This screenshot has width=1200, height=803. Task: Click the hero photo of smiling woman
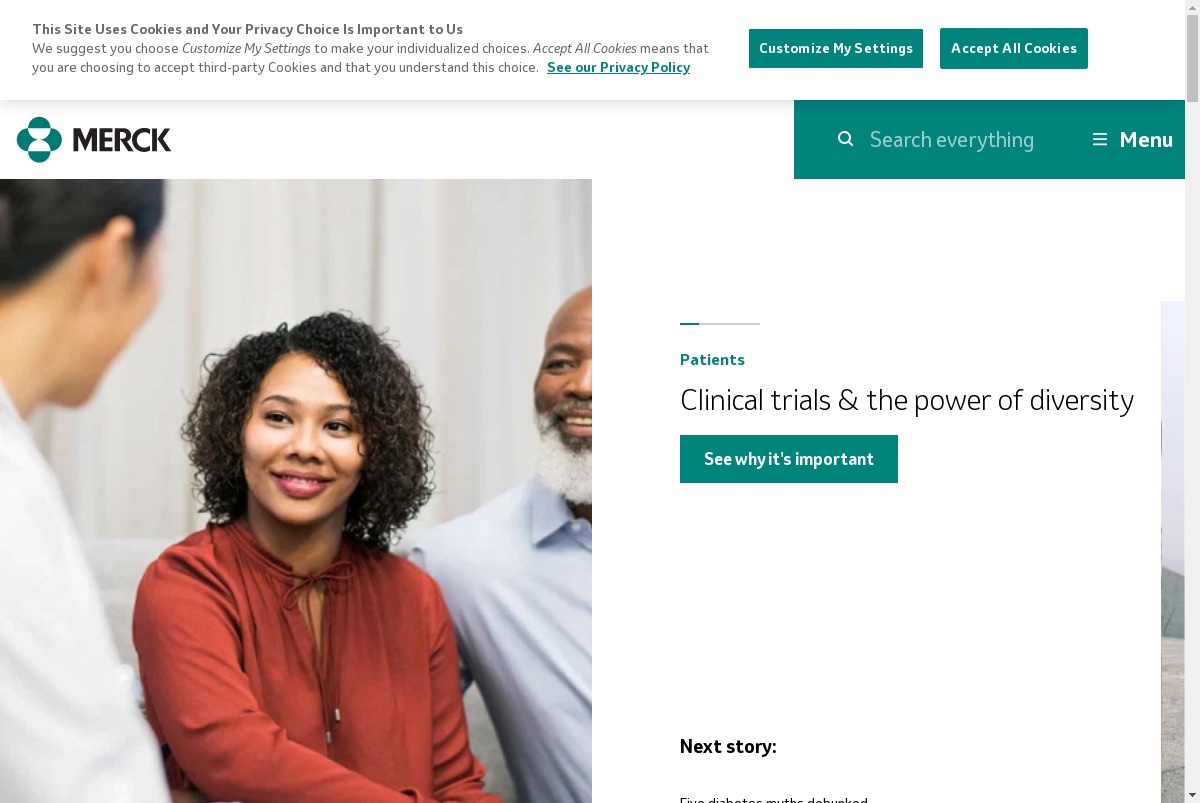coord(296,491)
